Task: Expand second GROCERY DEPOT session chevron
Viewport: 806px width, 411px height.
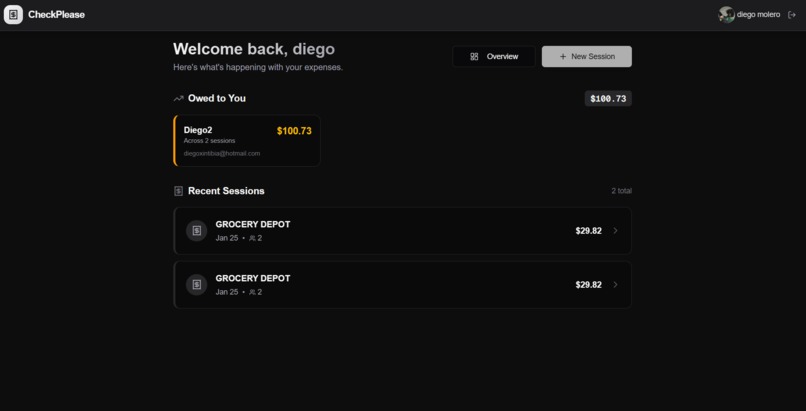Action: point(615,285)
